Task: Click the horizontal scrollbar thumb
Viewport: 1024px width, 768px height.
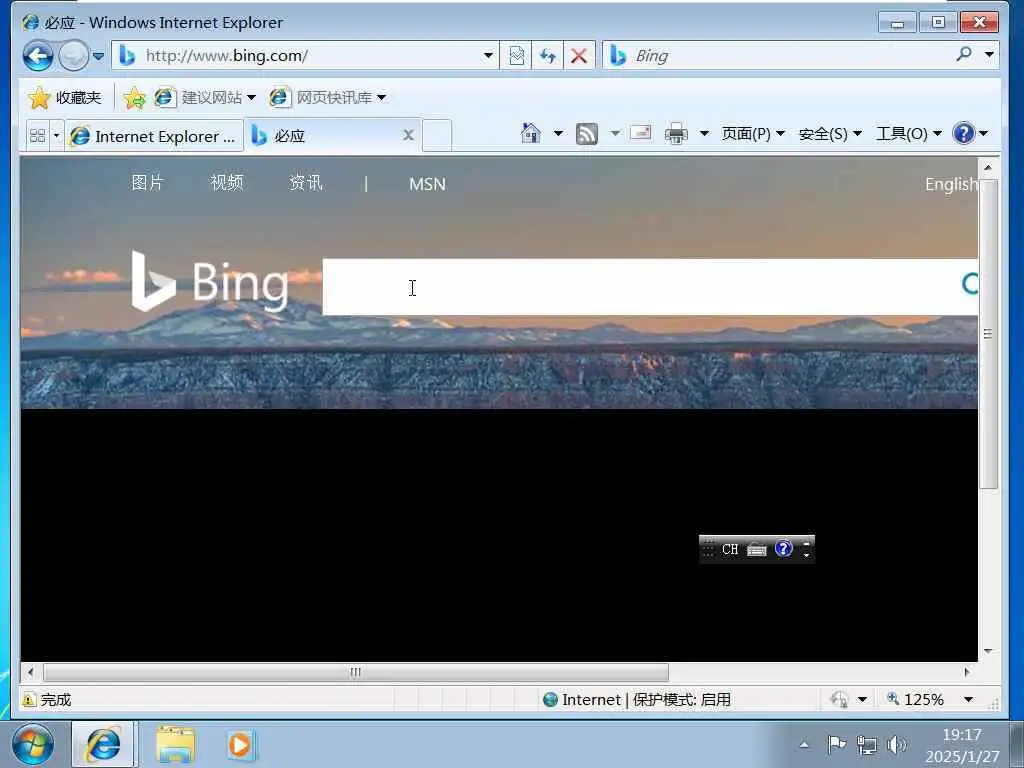Action: (x=356, y=672)
